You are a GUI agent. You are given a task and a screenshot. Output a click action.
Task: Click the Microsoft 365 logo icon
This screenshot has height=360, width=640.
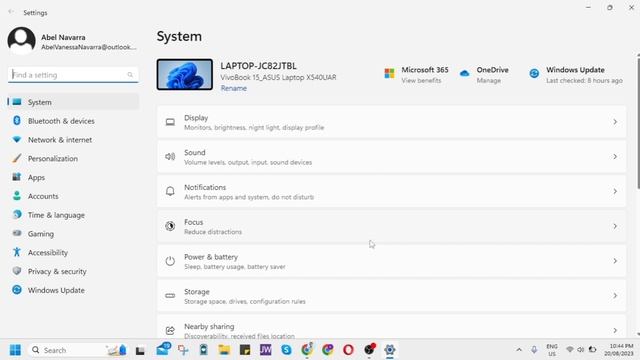point(389,73)
